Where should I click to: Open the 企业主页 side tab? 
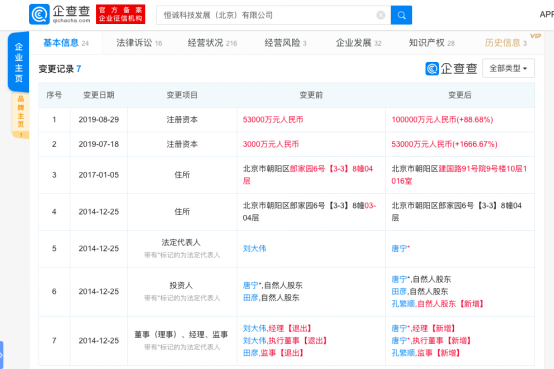(18, 62)
